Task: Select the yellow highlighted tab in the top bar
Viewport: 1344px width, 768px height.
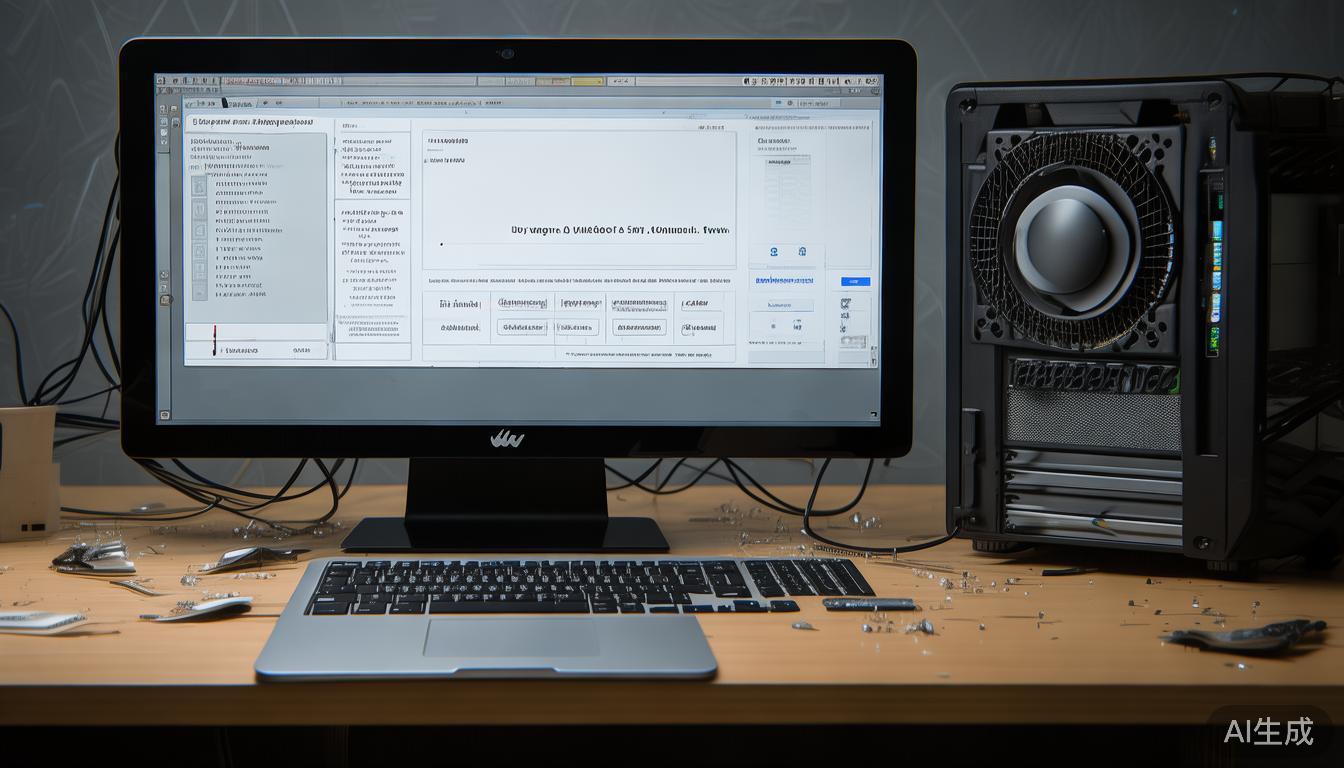Action: 587,81
